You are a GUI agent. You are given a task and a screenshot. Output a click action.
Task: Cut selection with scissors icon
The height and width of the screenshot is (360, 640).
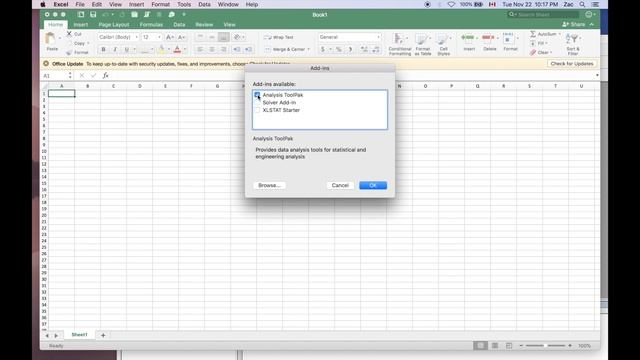pyautogui.click(x=69, y=34)
